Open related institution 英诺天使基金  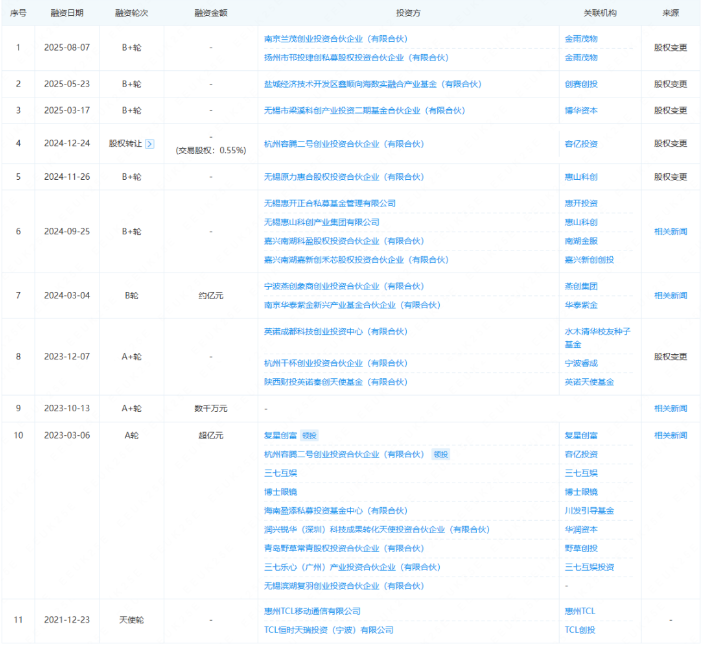pos(589,382)
